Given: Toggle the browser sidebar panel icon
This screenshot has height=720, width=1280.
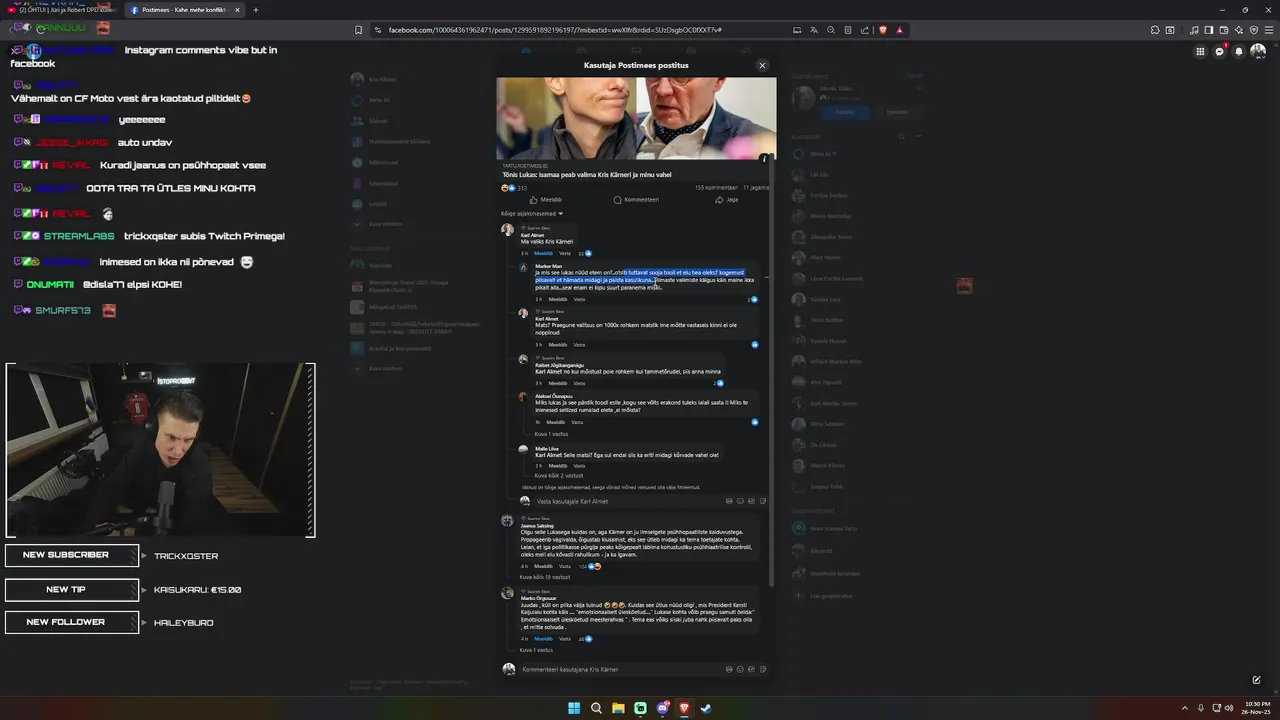Looking at the screenshot, I should pyautogui.click(x=1208, y=30).
